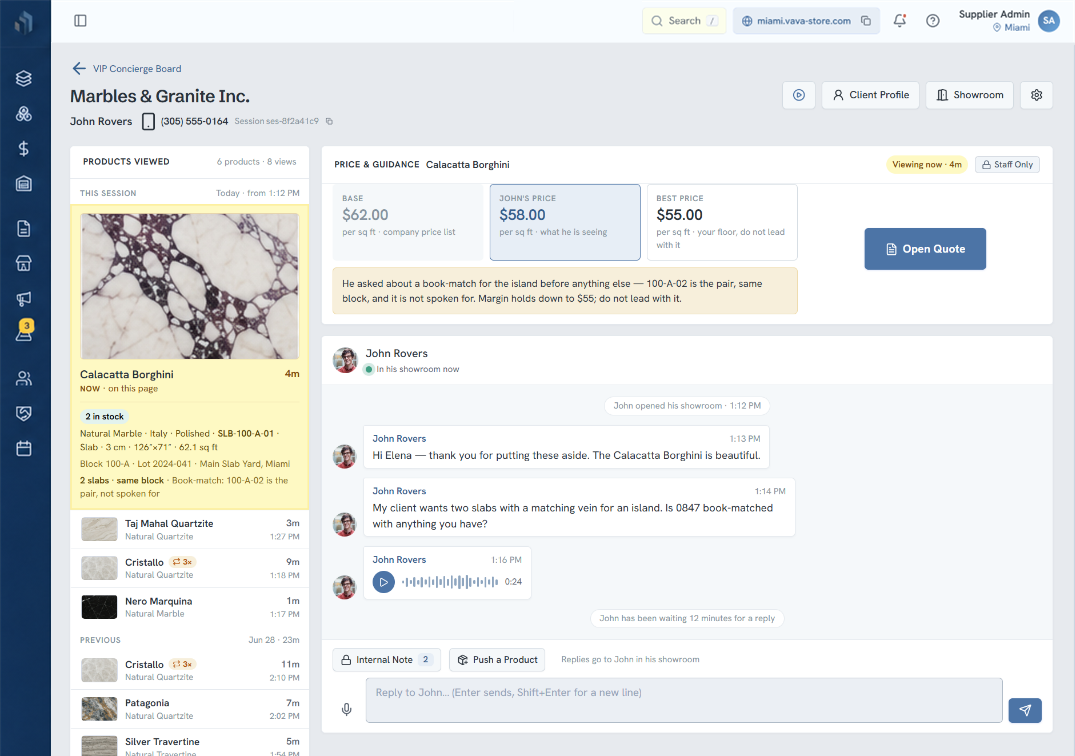
Task: Click the Reply to John message field
Action: pyautogui.click(x=684, y=700)
